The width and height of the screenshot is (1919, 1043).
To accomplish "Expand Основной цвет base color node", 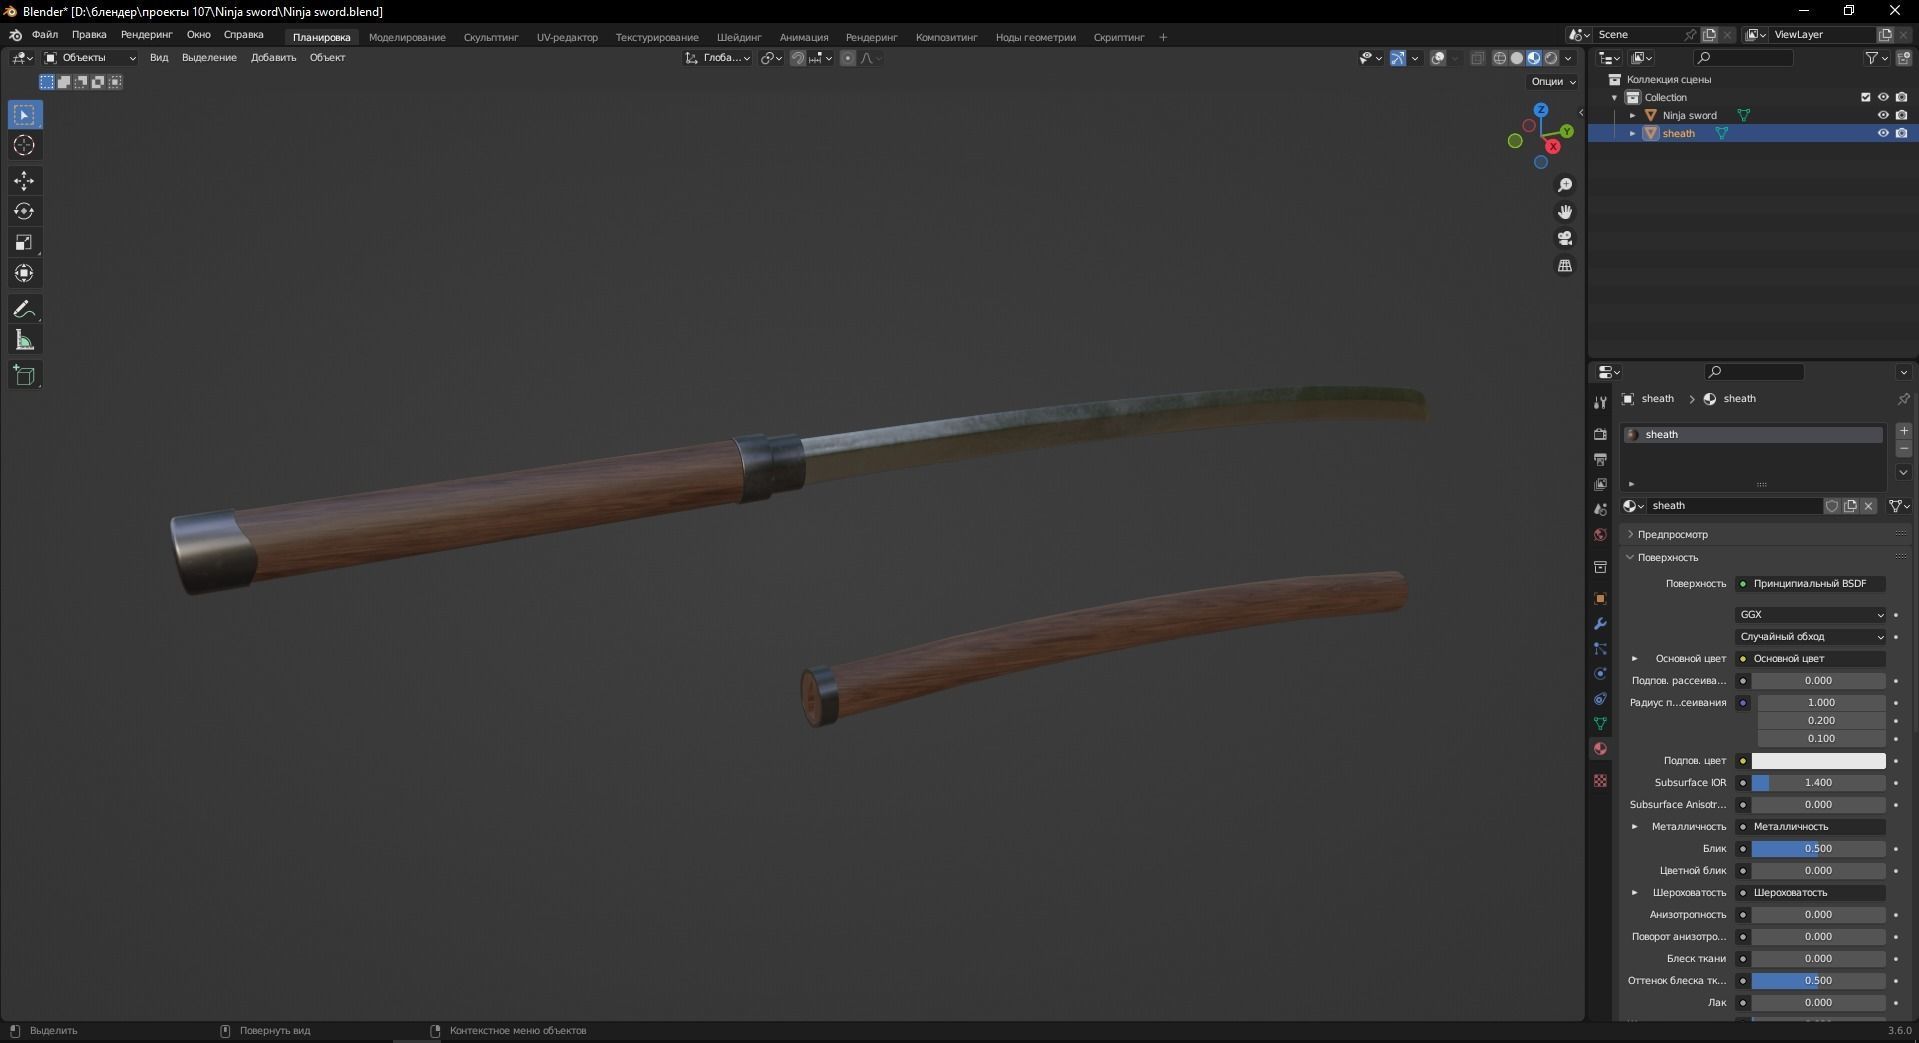I will [1634, 659].
